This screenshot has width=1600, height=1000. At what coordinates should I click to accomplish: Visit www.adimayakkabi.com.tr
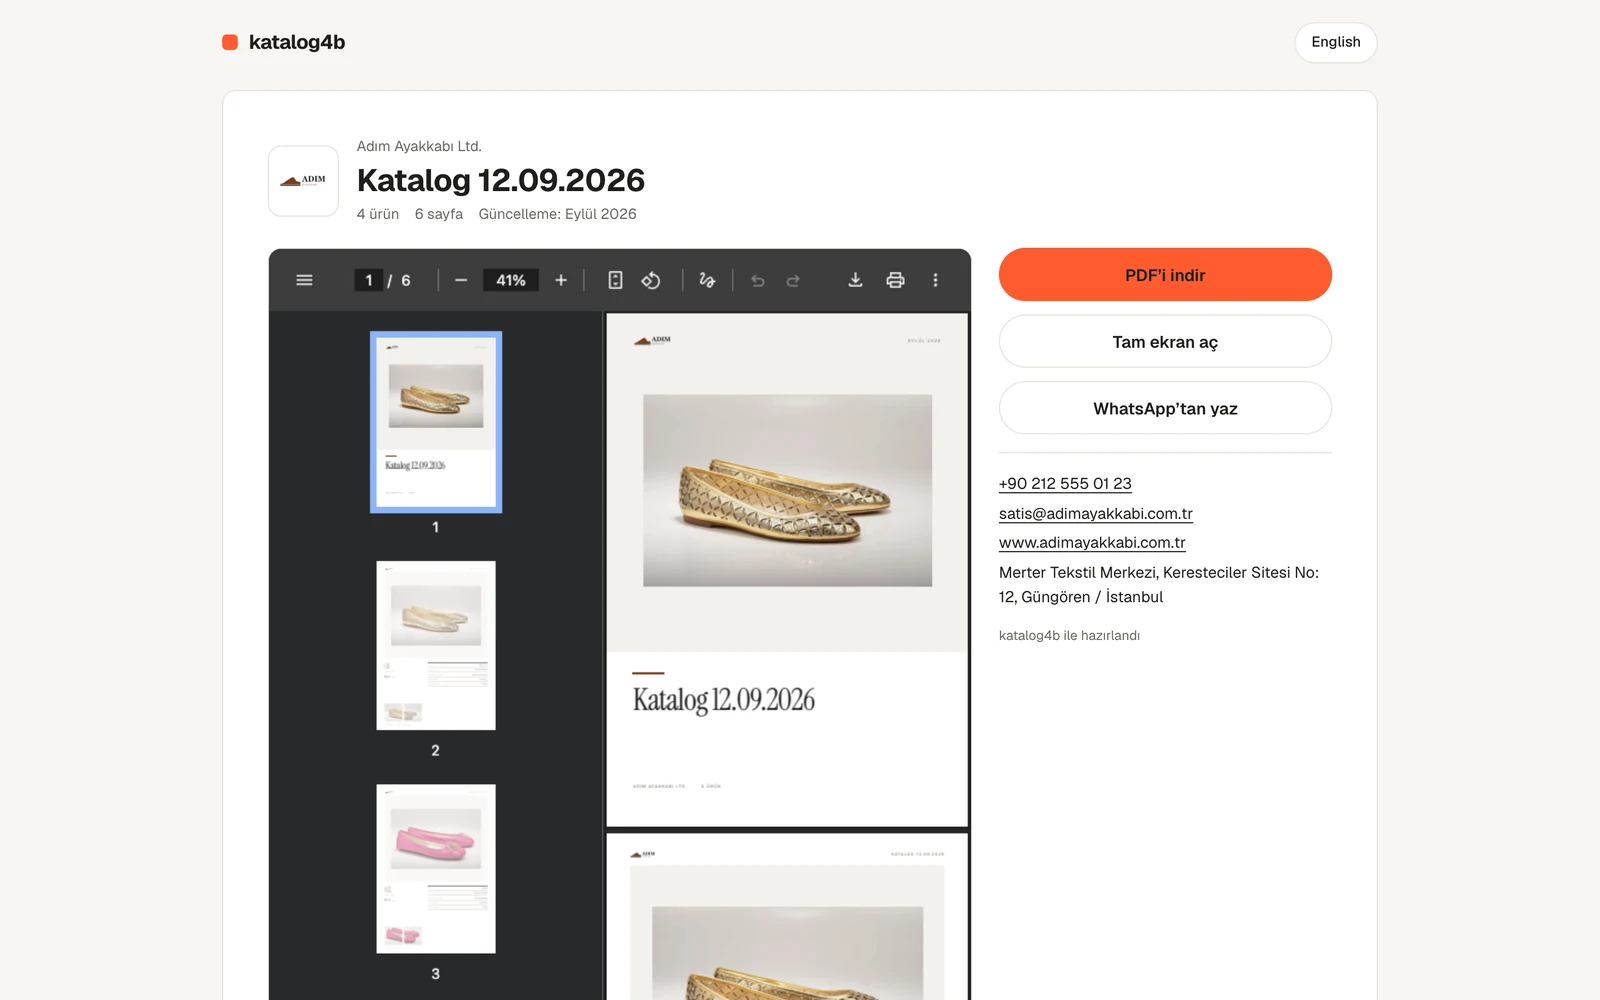(1092, 543)
